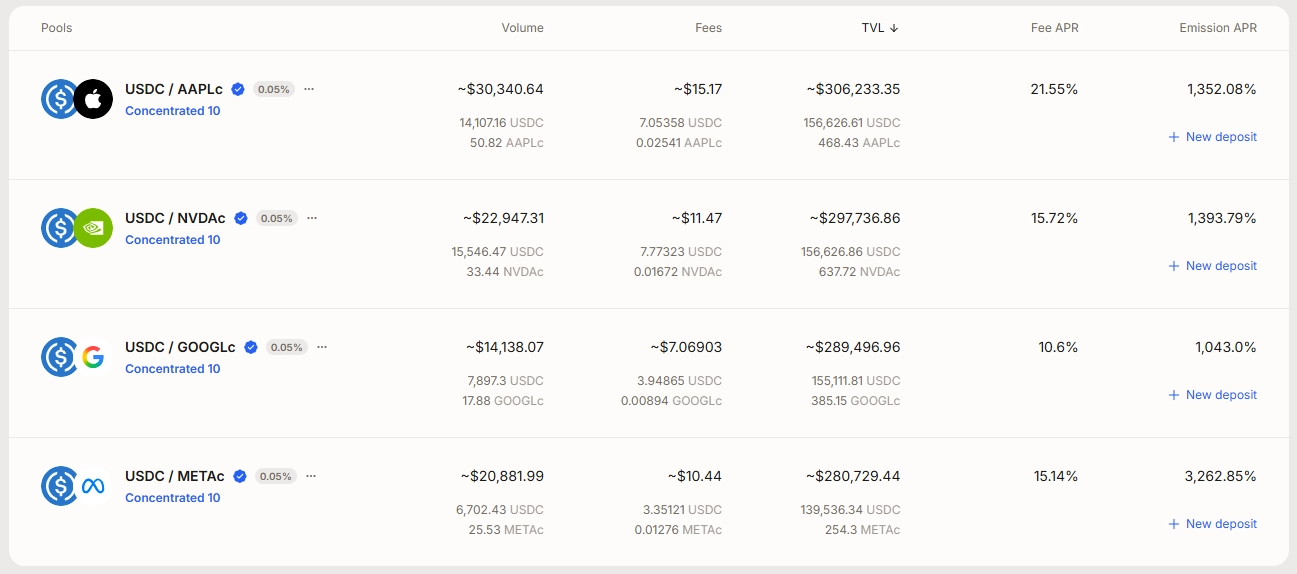Click 0.05% fee badge on GOOGLc pool

click(287, 347)
